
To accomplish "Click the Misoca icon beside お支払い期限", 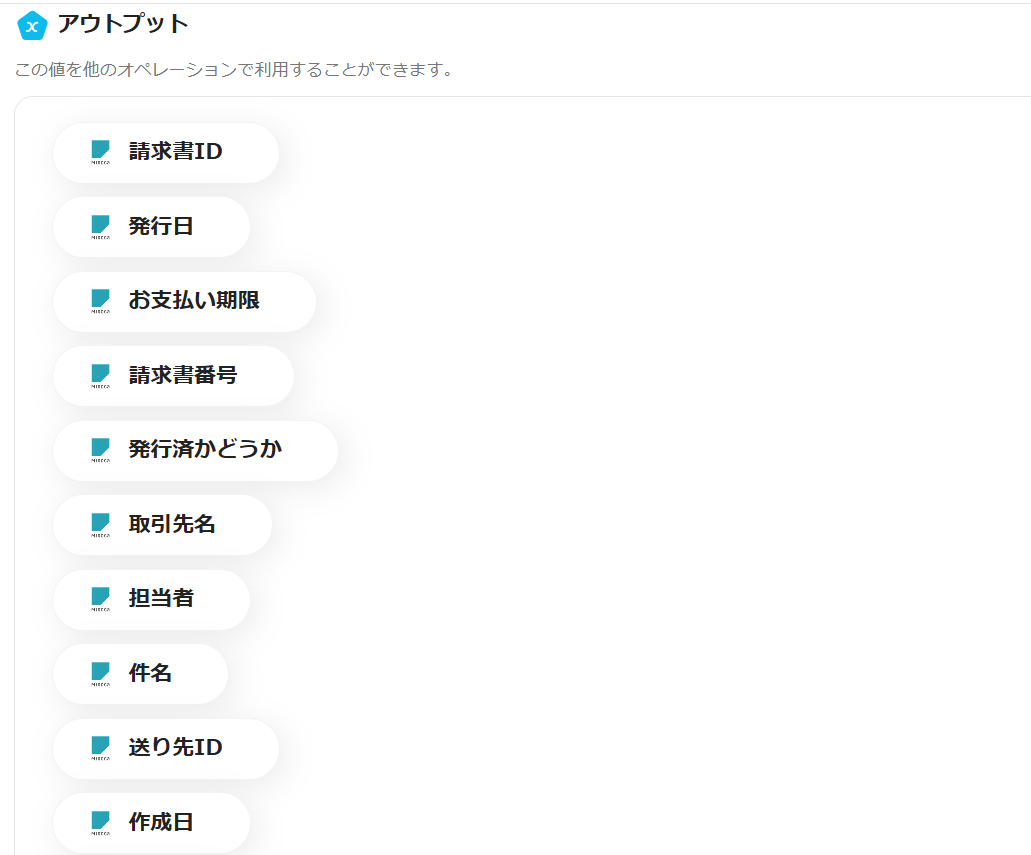I will click(100, 301).
